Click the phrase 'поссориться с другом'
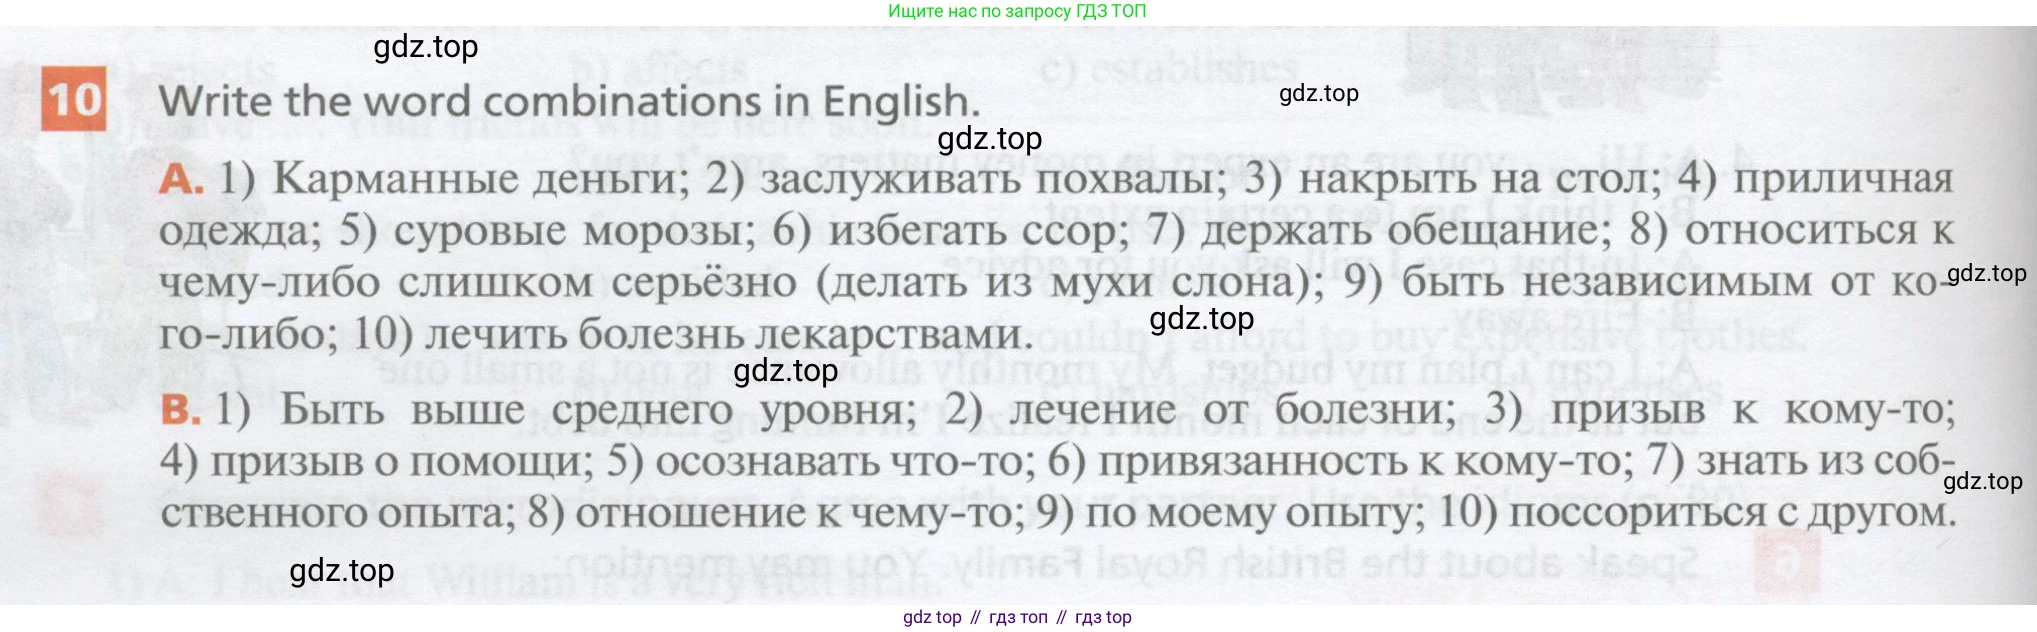2037x632 pixels. point(1730,513)
